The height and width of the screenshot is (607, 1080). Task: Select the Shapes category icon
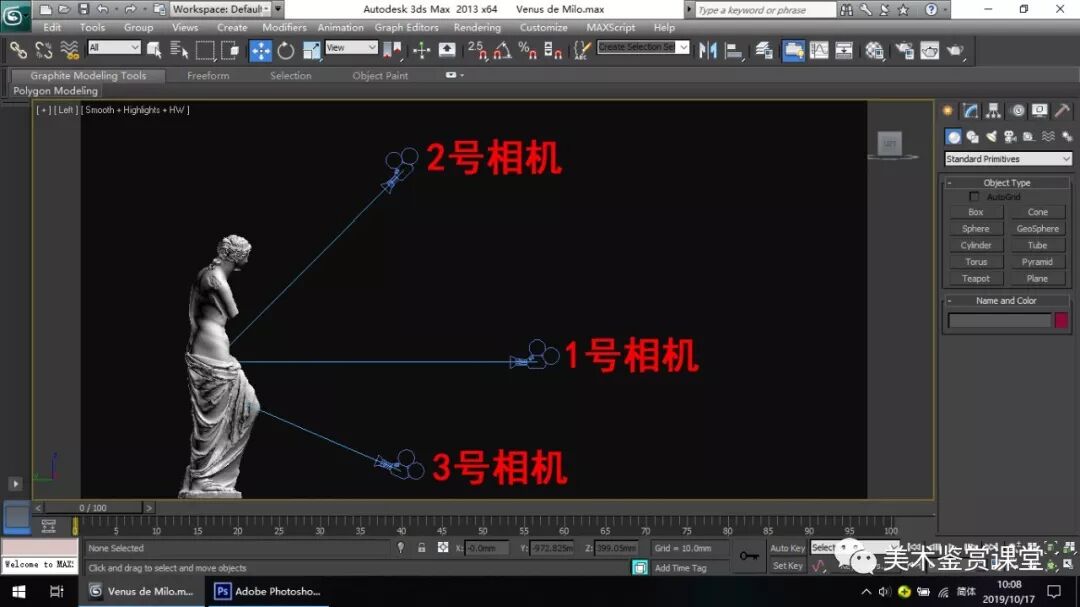click(x=973, y=136)
